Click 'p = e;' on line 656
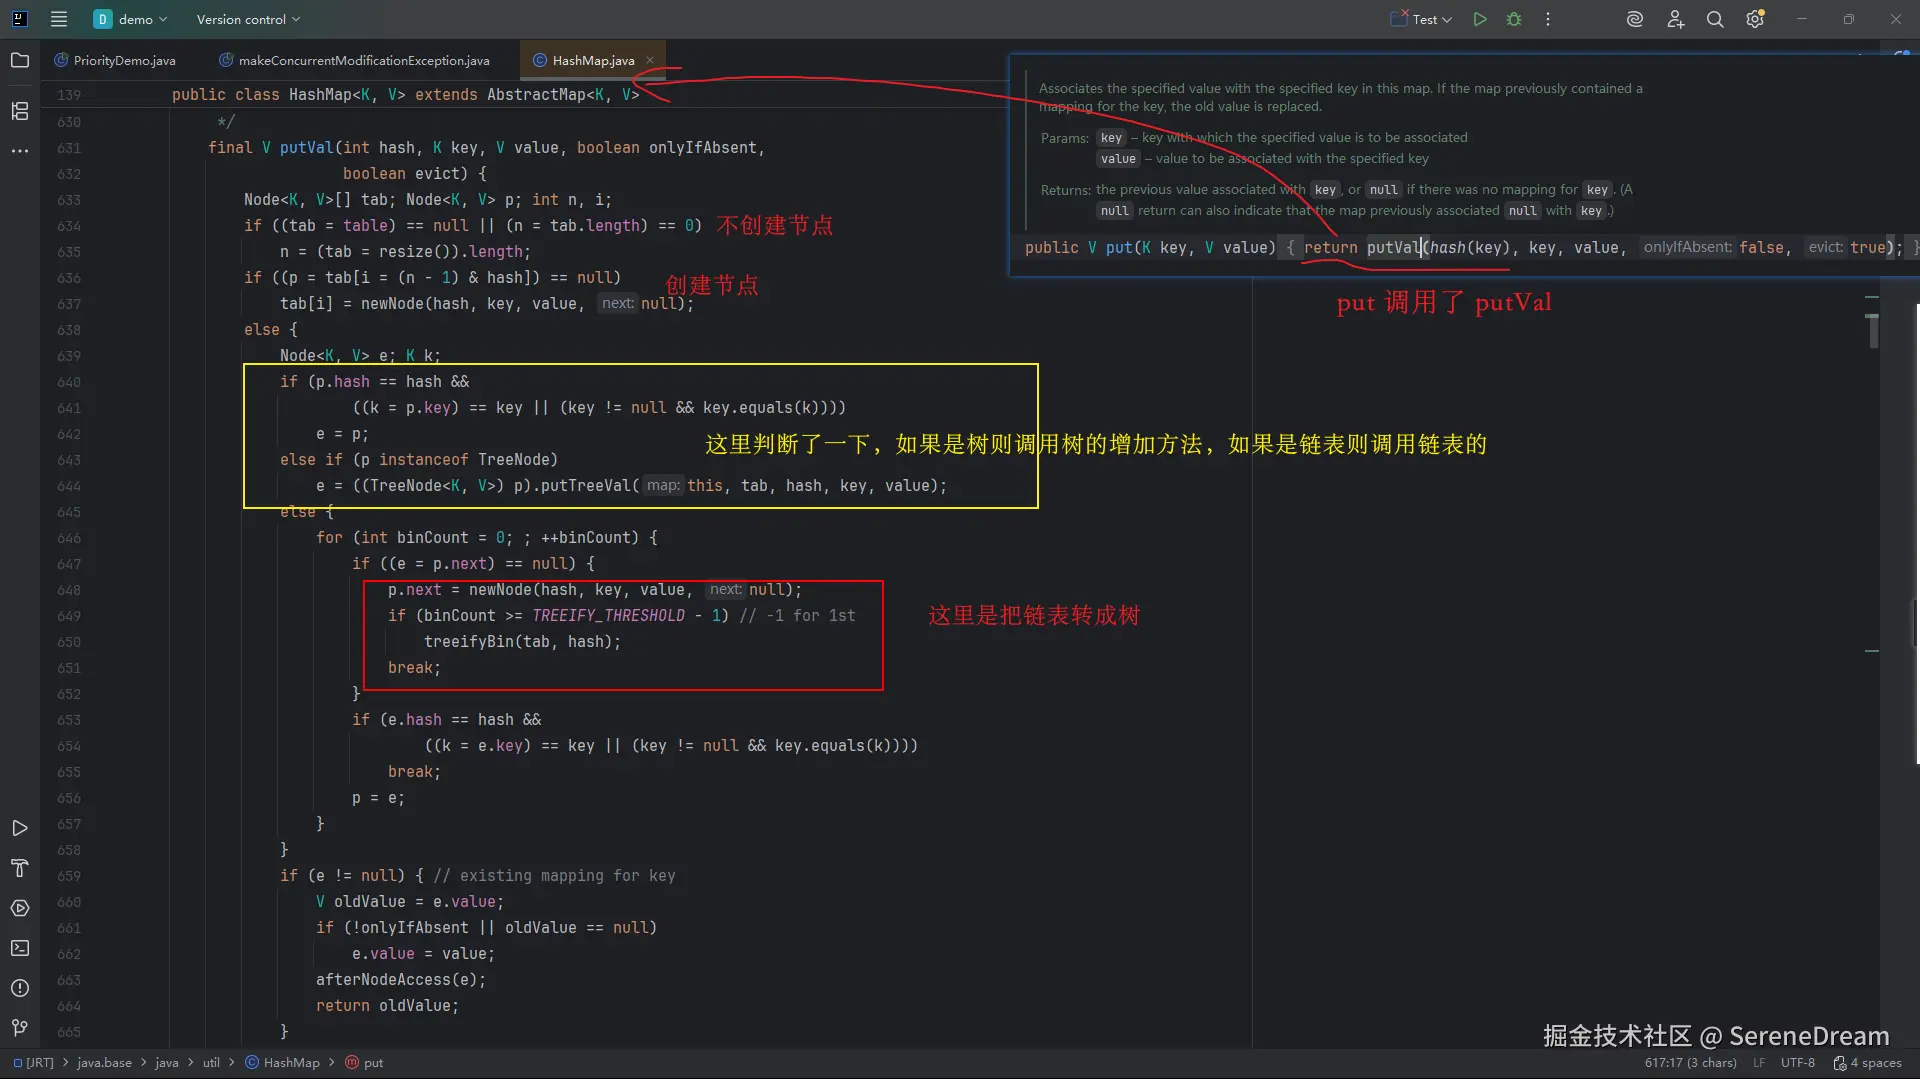 (378, 798)
